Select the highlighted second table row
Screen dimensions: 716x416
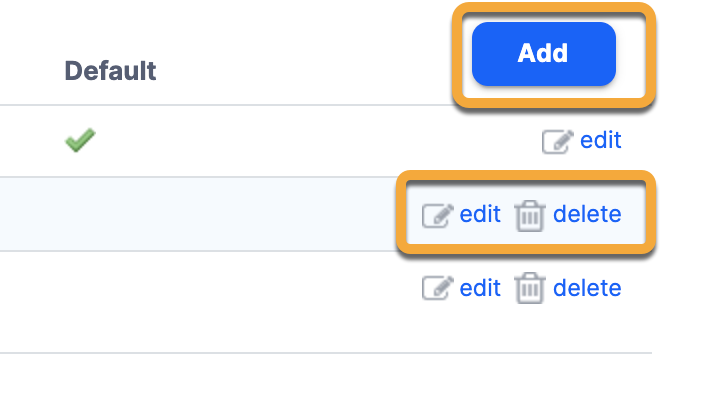point(250,215)
